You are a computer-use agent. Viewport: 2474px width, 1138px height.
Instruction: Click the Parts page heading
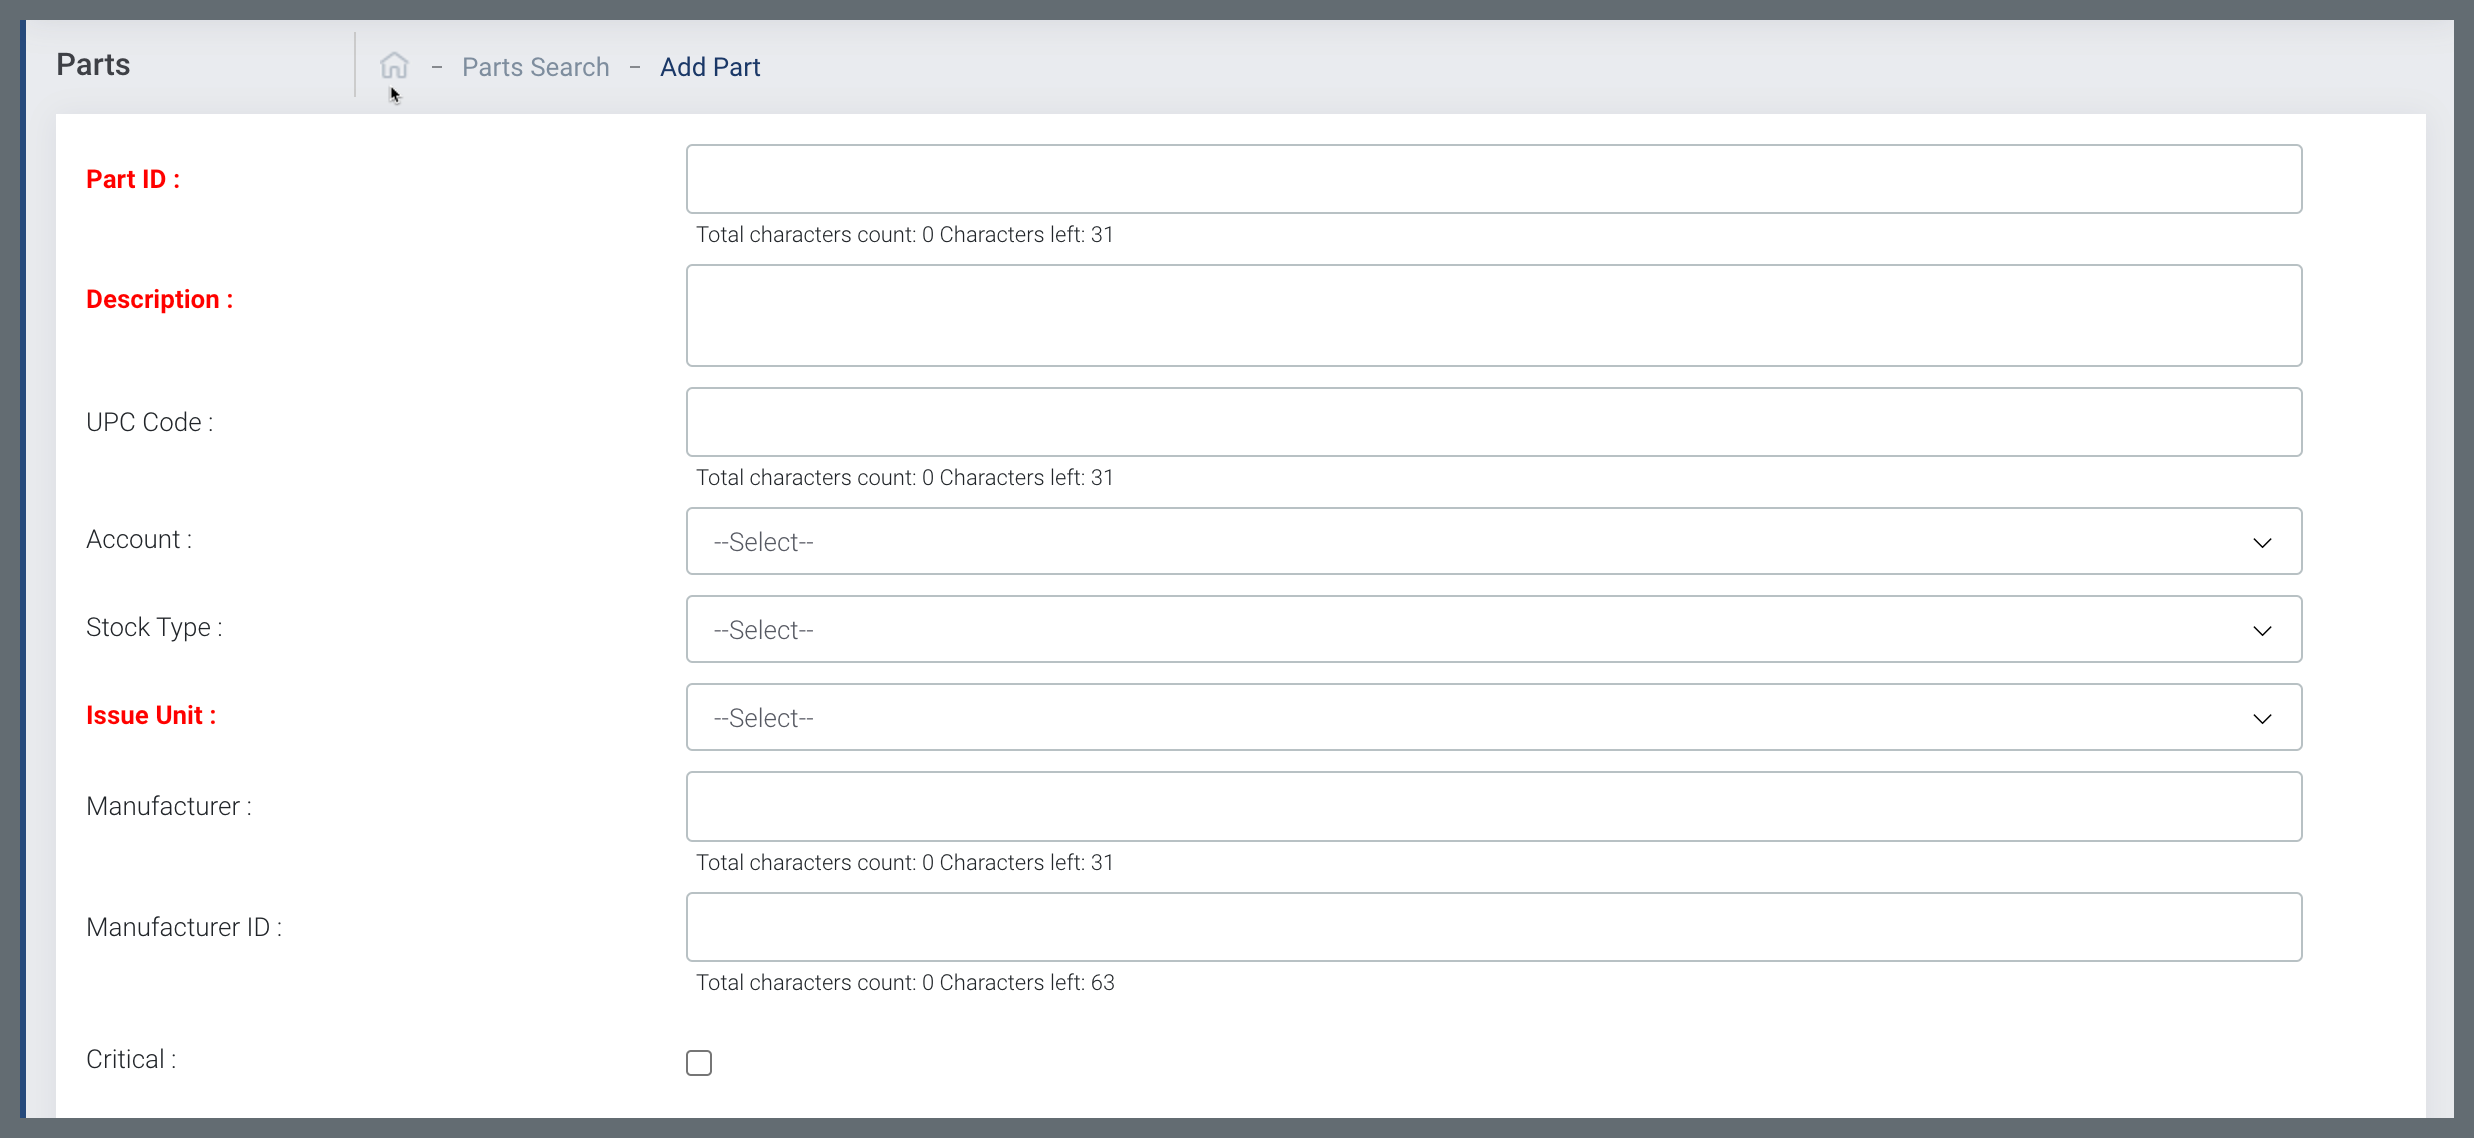click(x=93, y=65)
